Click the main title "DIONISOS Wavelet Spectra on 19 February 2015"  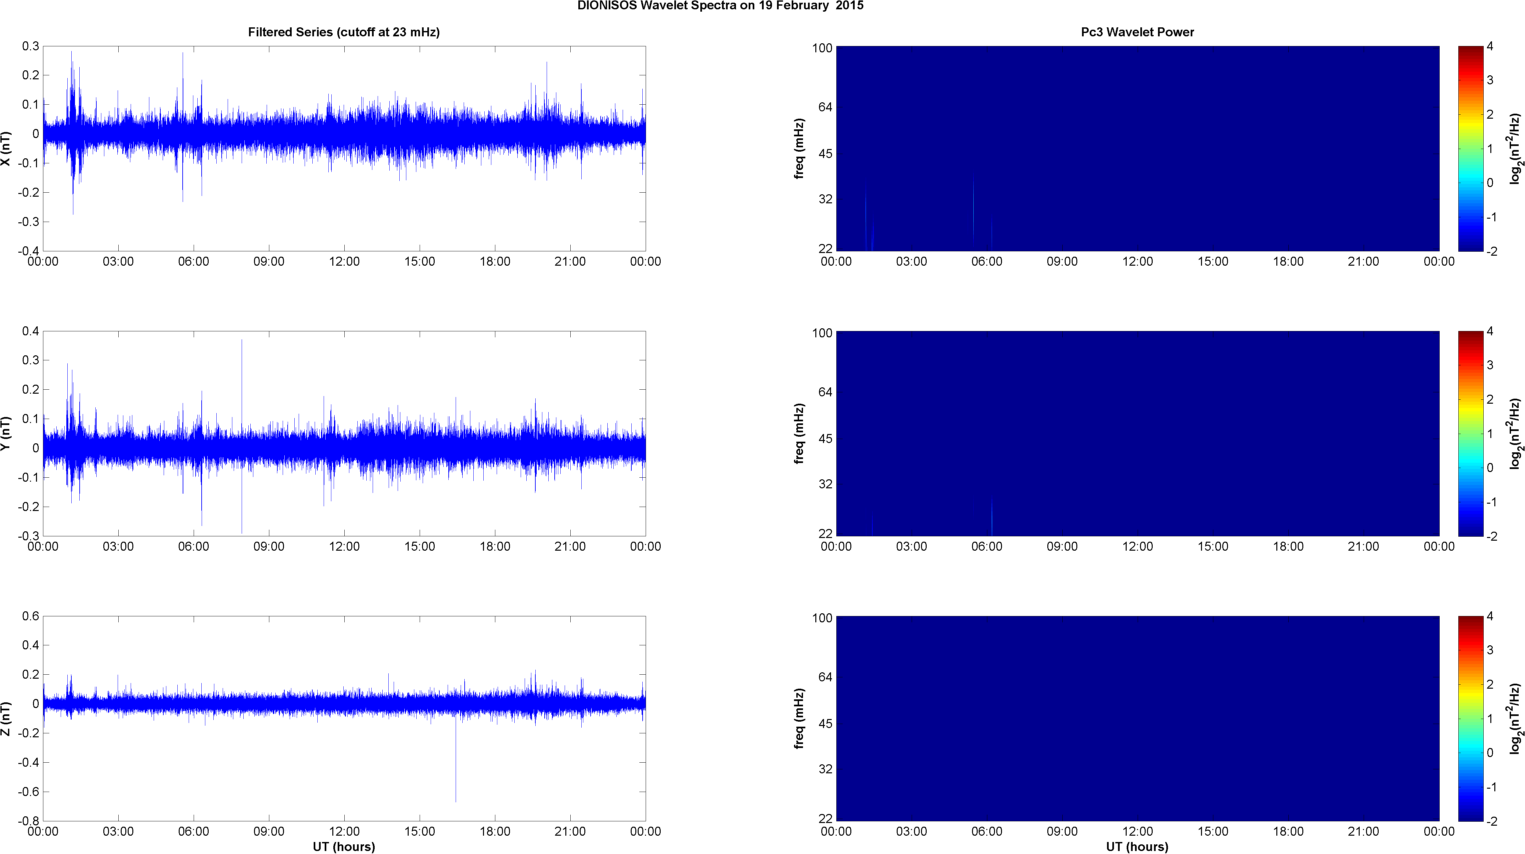tap(720, 6)
